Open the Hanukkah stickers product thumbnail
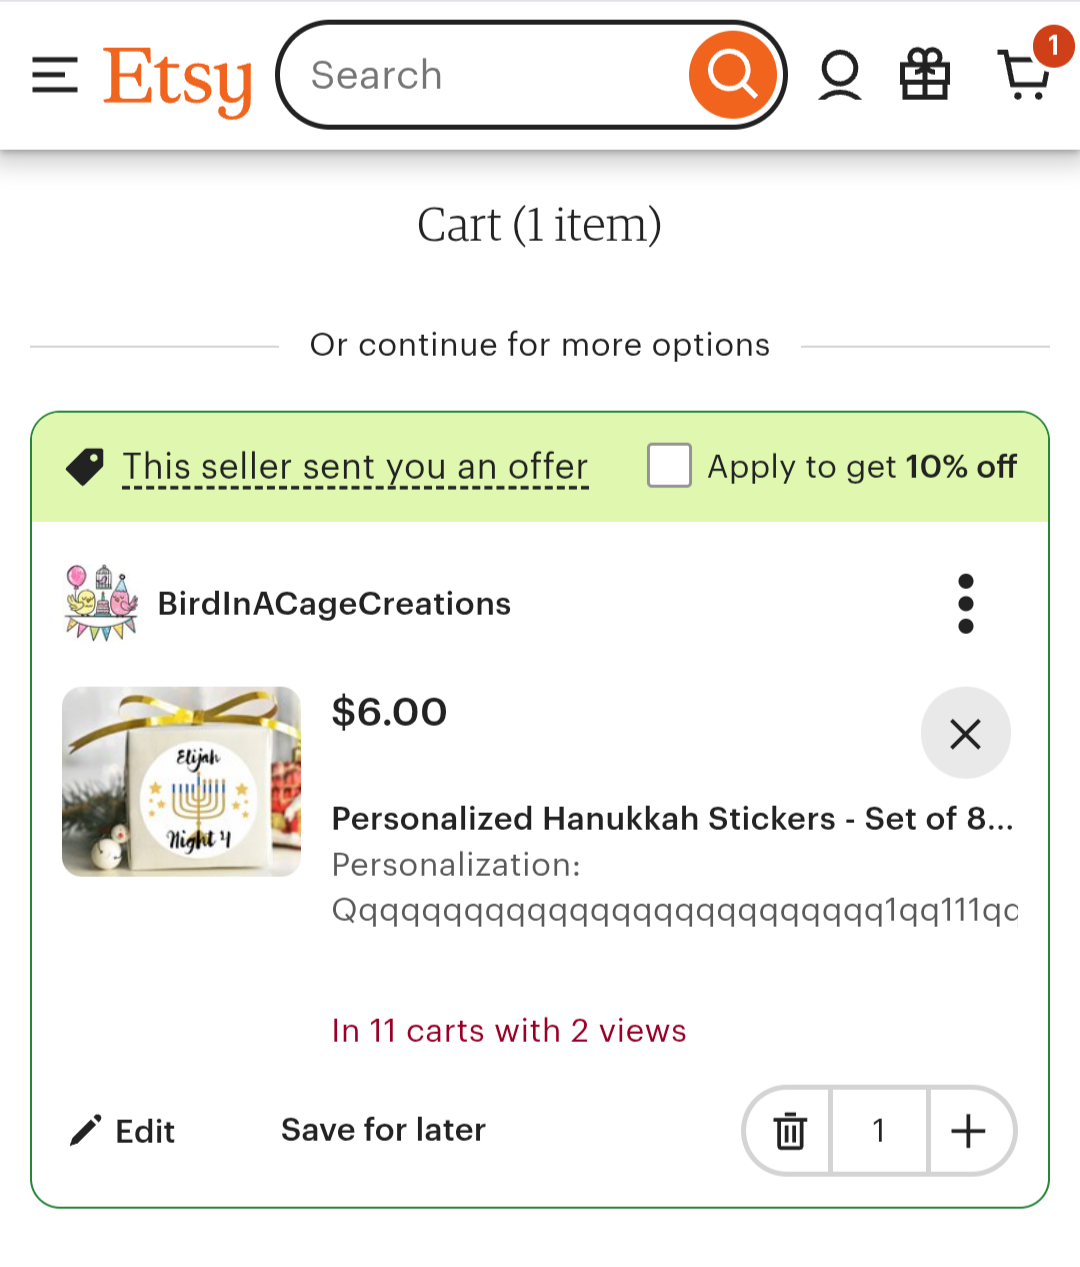The image size is (1080, 1267). coord(181,782)
